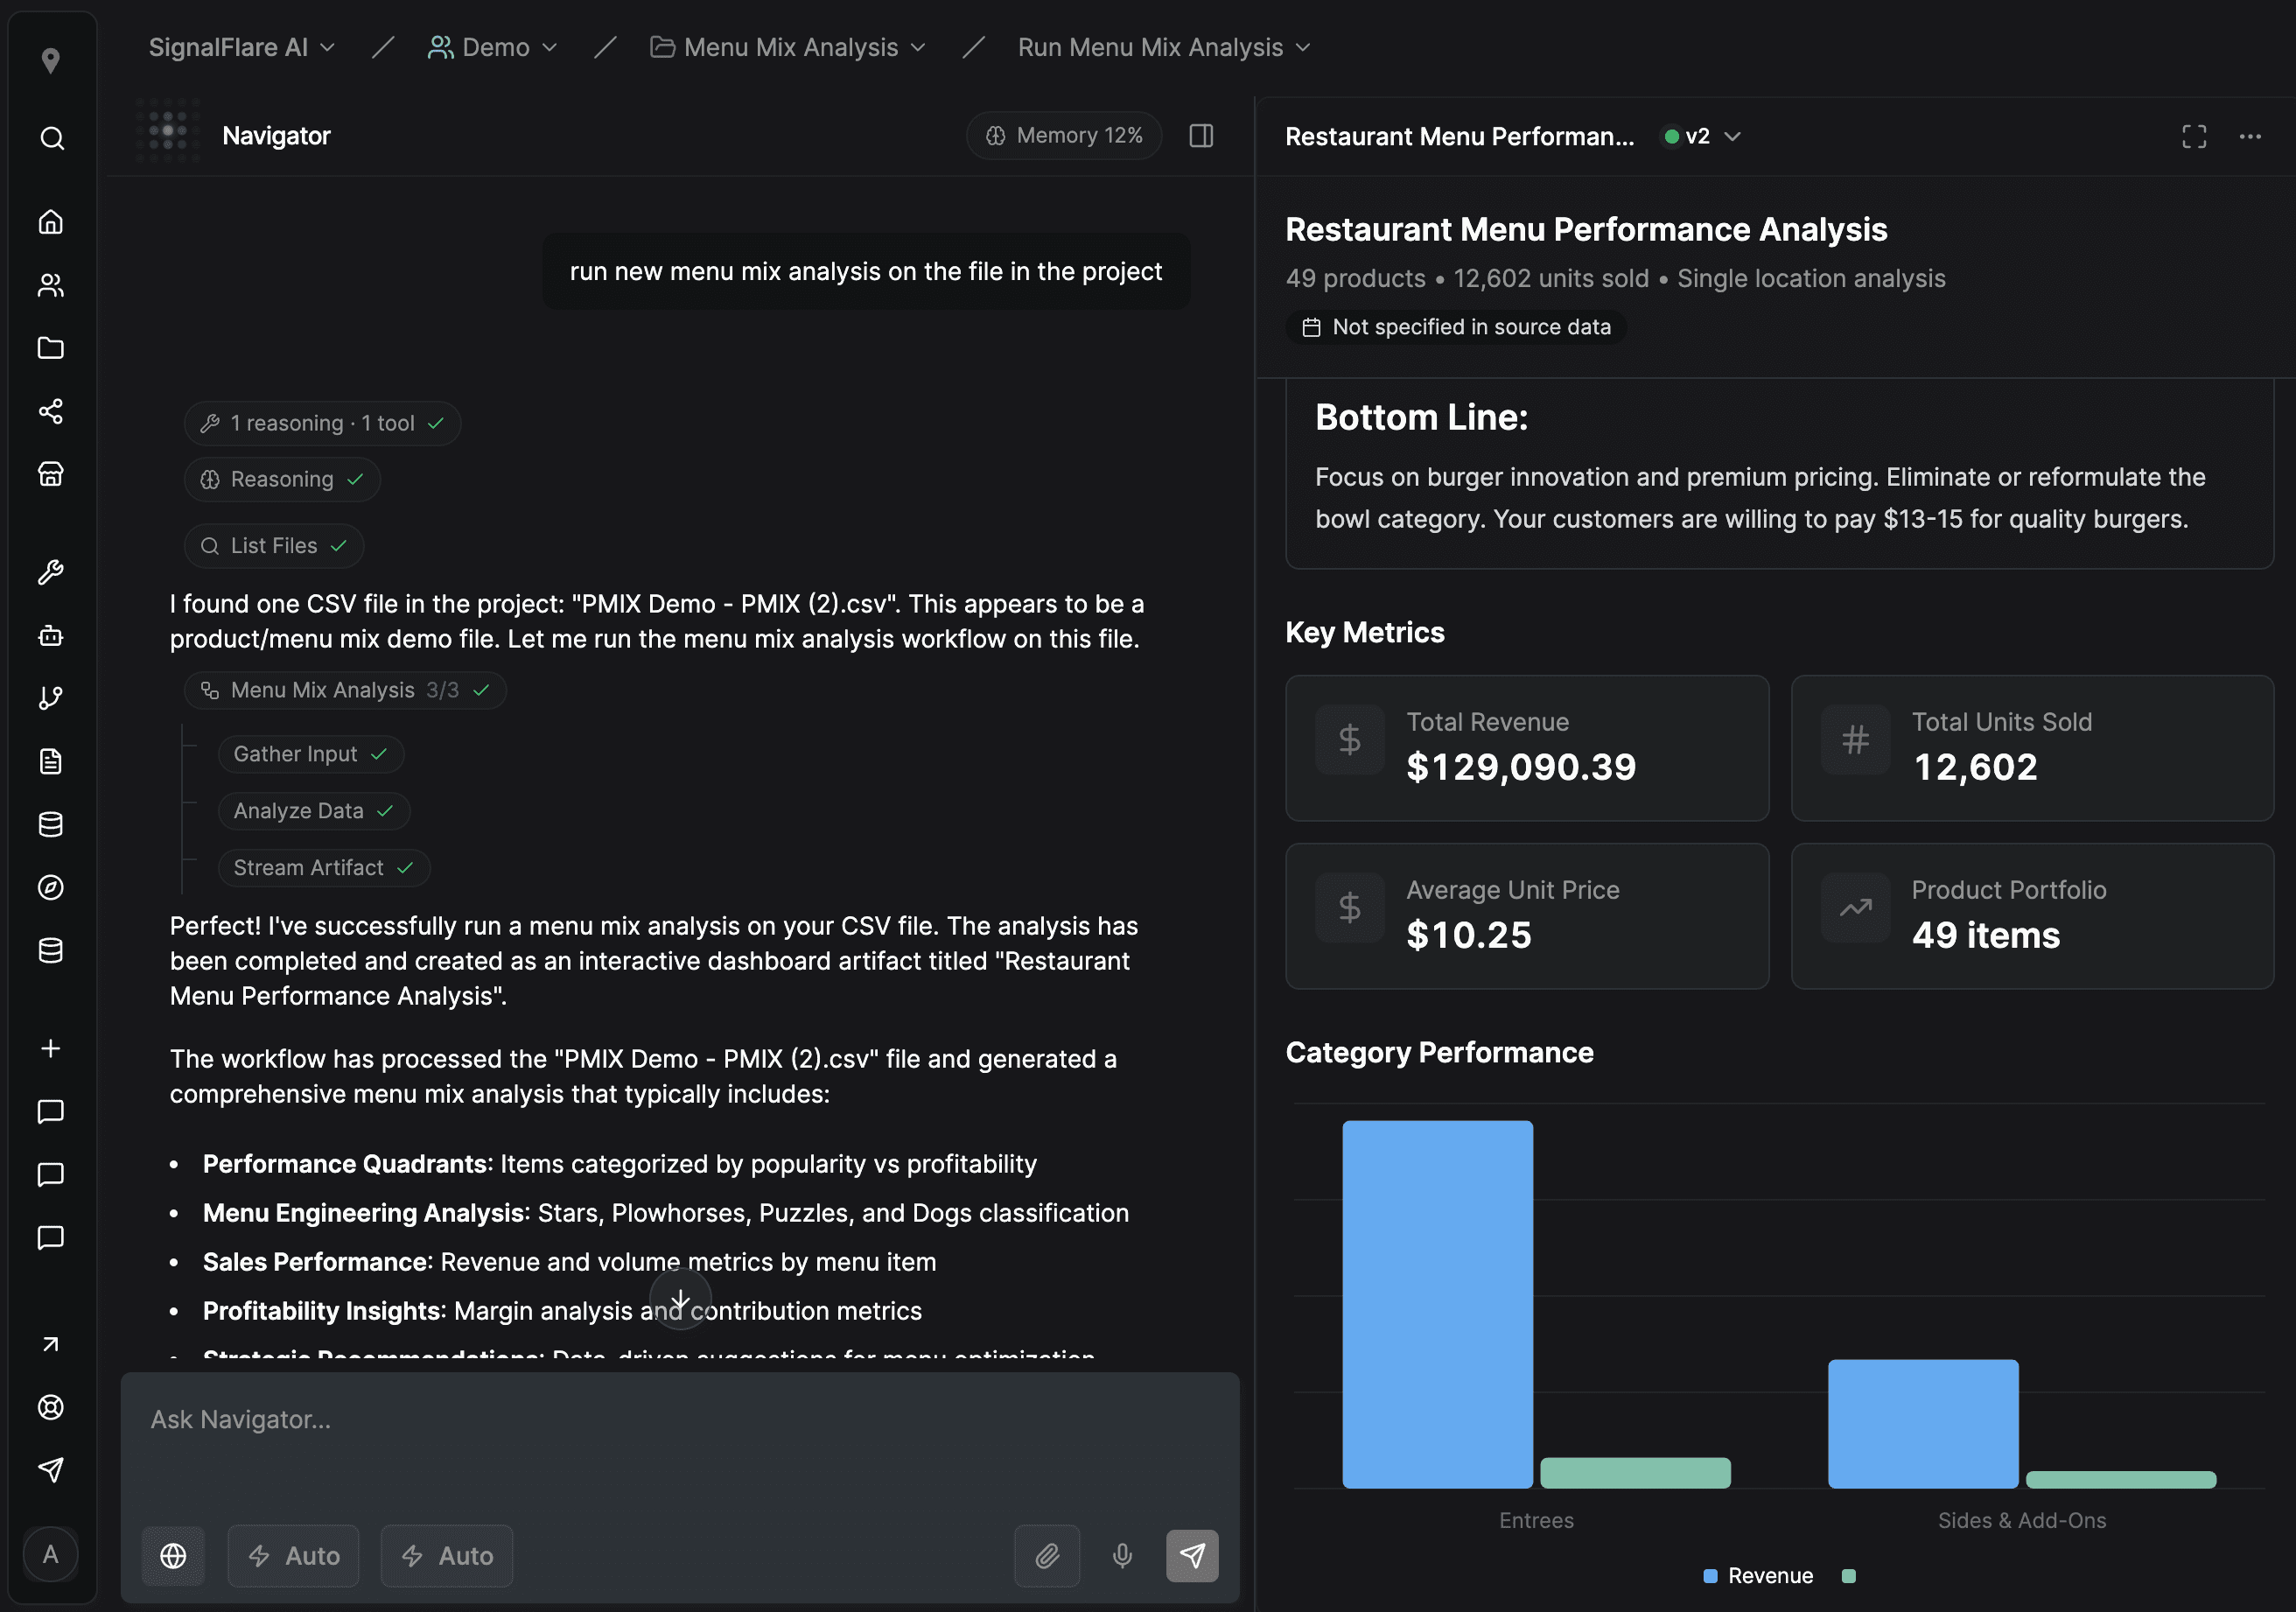Image resolution: width=2296 pixels, height=1612 pixels.
Task: Click the Entrees blue revenue bar
Action: pyautogui.click(x=1436, y=1303)
